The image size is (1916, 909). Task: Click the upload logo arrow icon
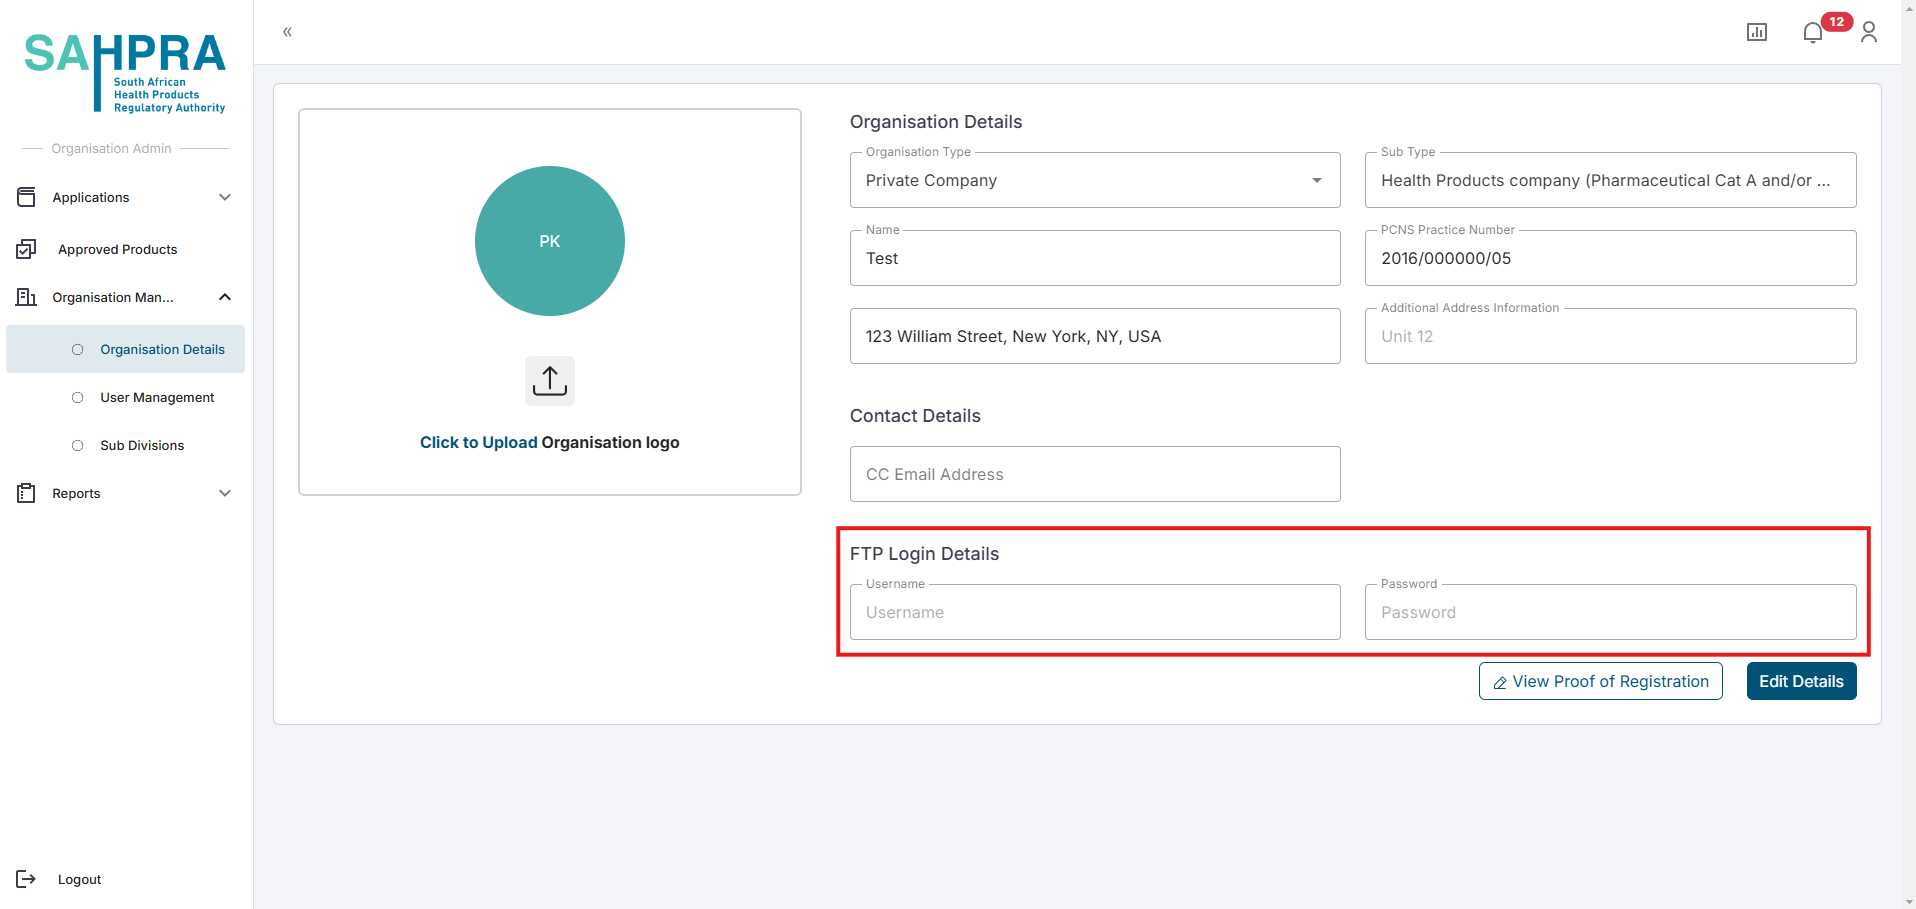(x=549, y=381)
